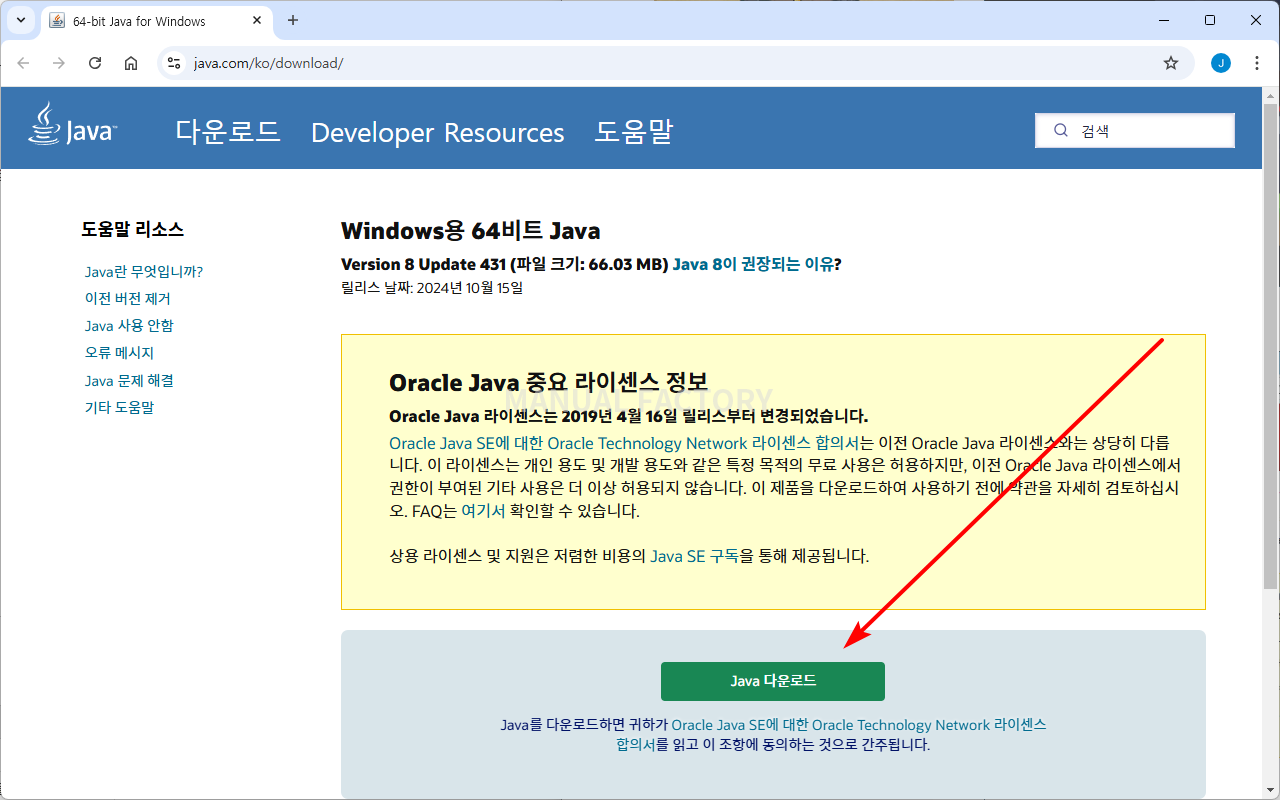Open site information icon in address bar

(174, 63)
